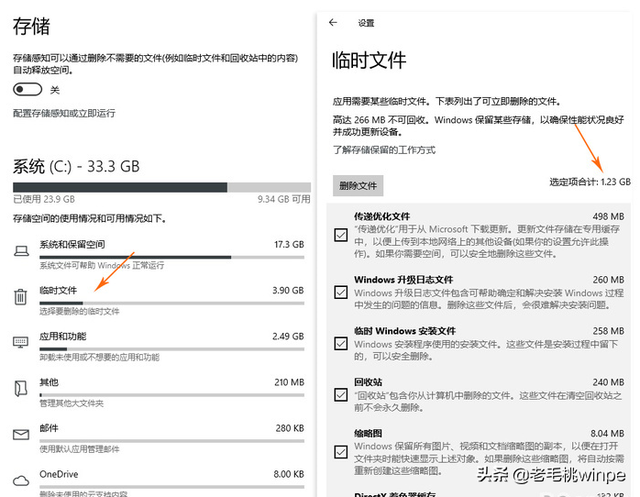Uncheck the 缩略图 checkbox
This screenshot has height=497, width=640.
click(341, 452)
